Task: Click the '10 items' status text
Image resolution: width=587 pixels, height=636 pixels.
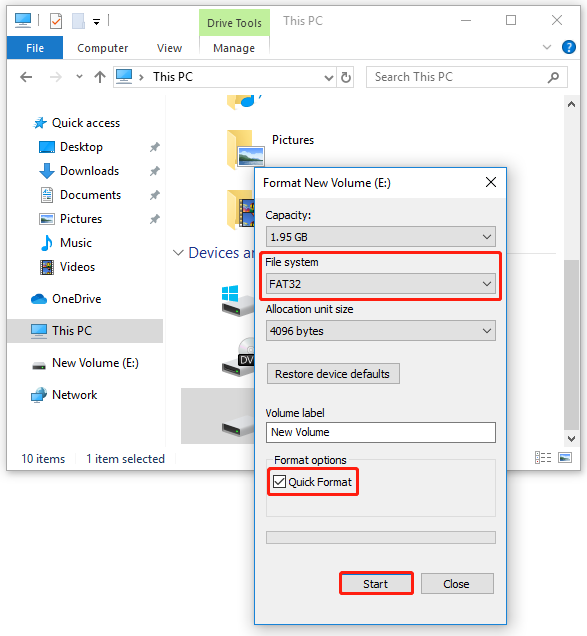Action: (x=43, y=459)
